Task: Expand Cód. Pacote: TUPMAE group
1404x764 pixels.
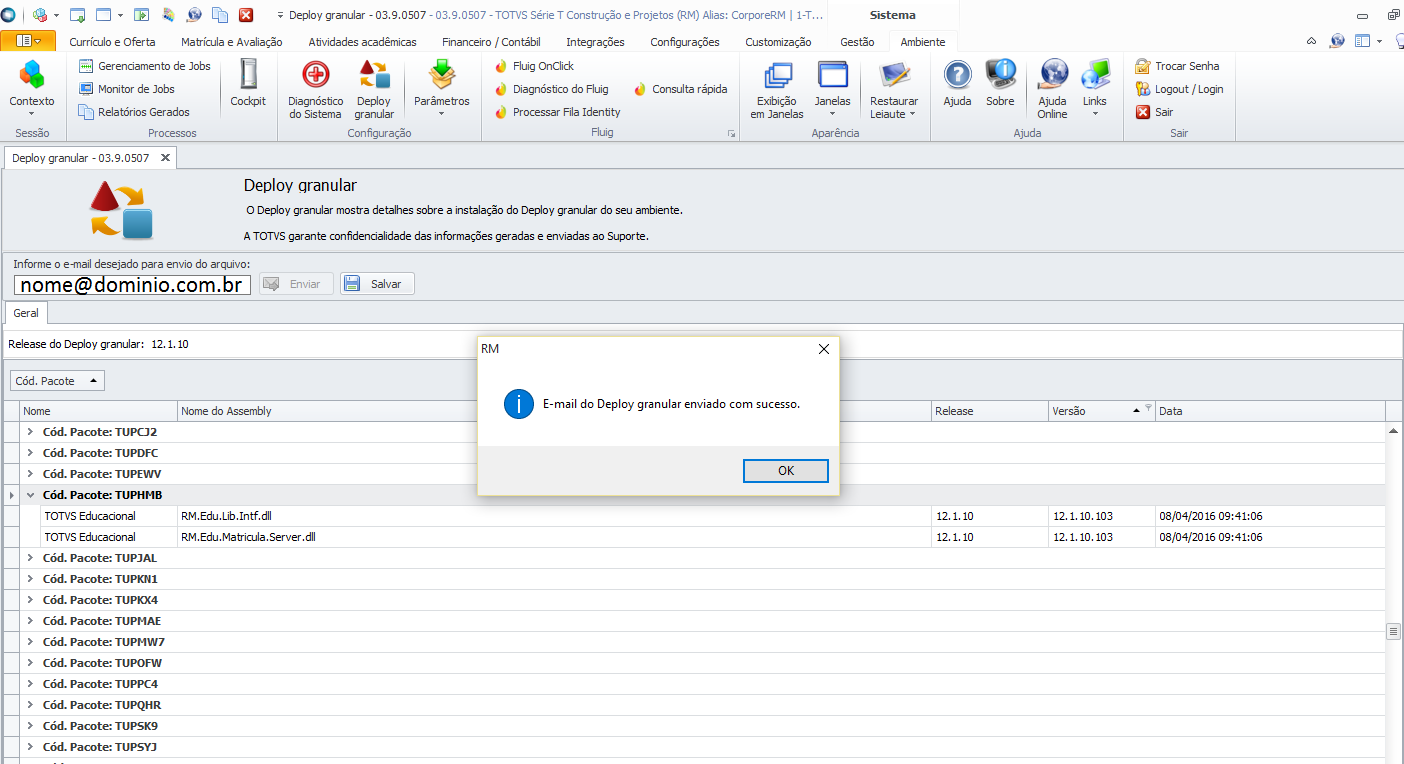Action: [x=30, y=621]
